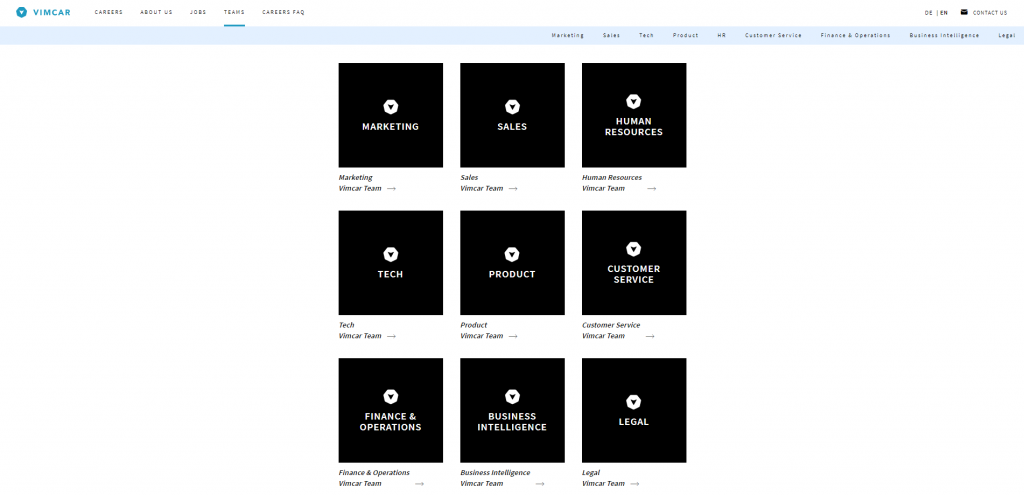
Task: Jump to Finance & Operations in subnav
Action: point(856,35)
